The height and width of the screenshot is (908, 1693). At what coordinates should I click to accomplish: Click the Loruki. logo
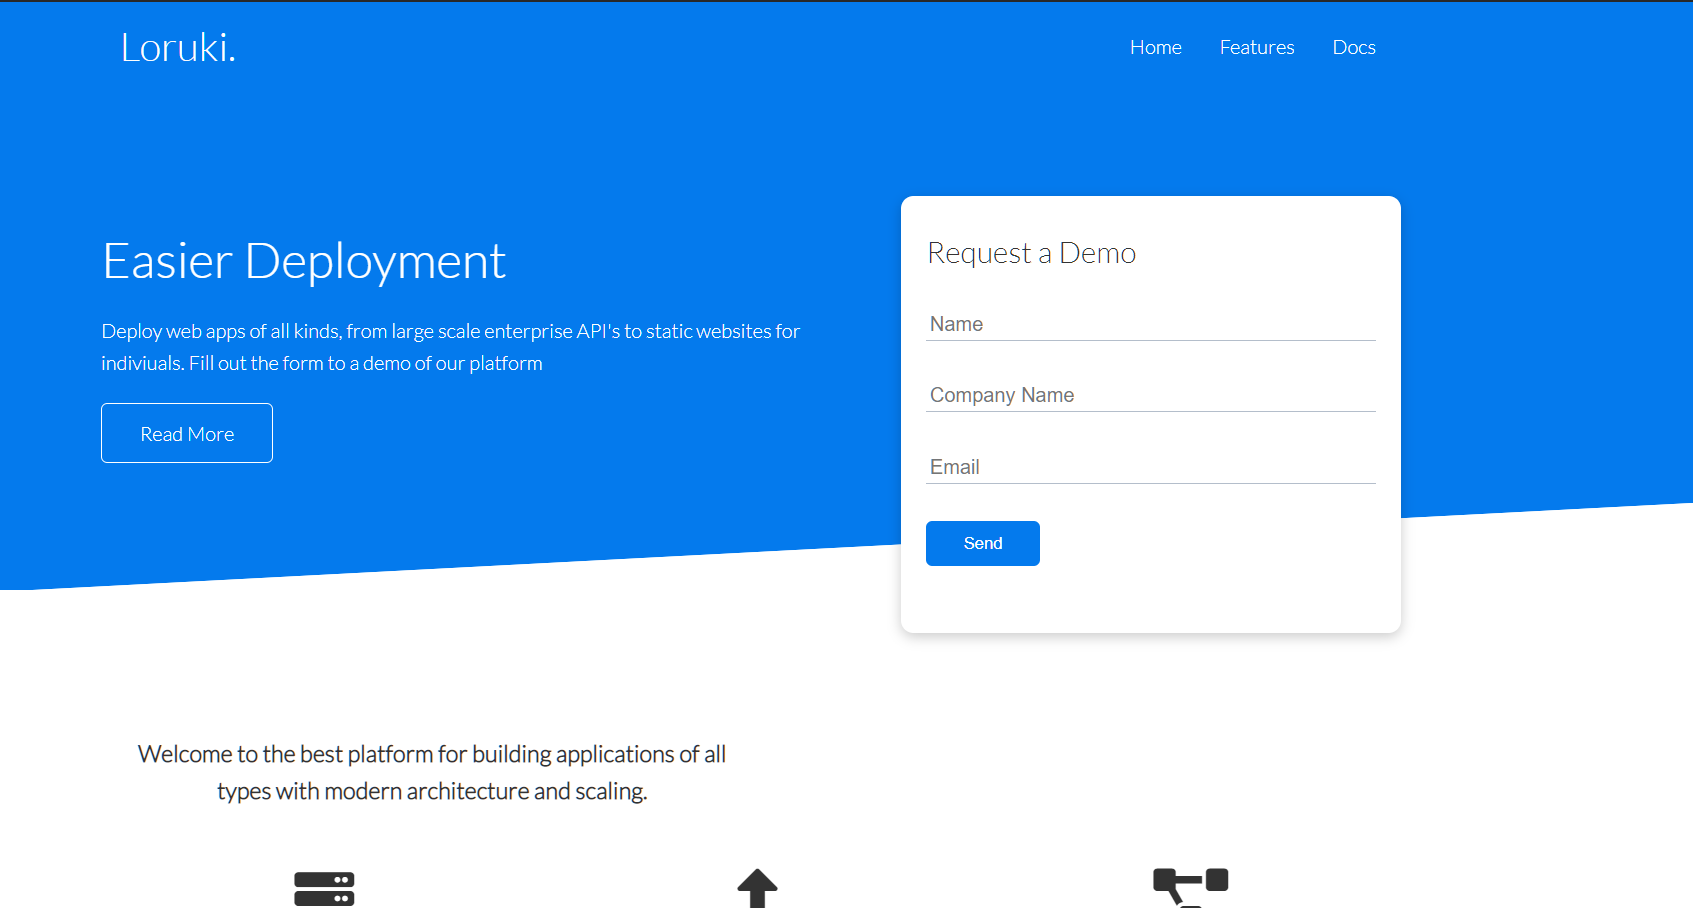tap(177, 47)
